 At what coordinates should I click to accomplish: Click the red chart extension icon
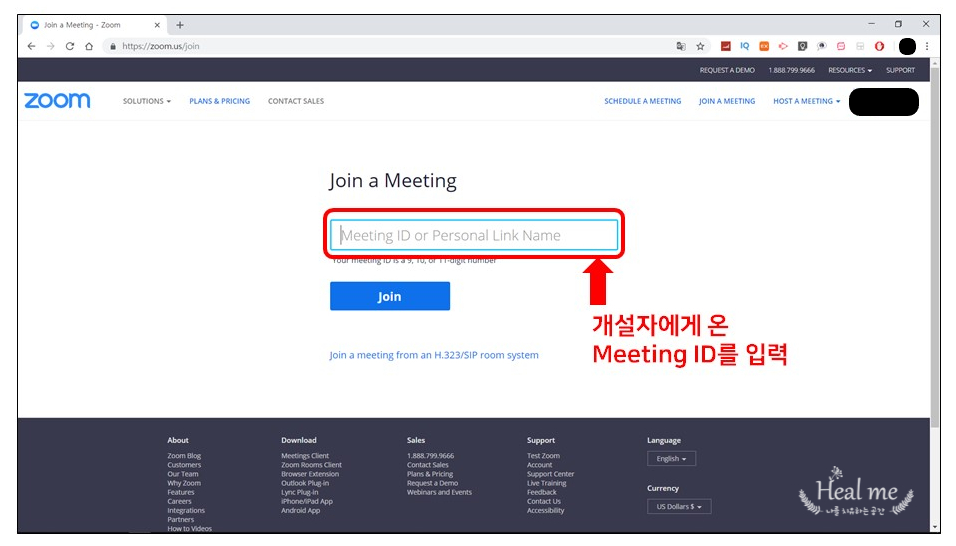point(726,46)
